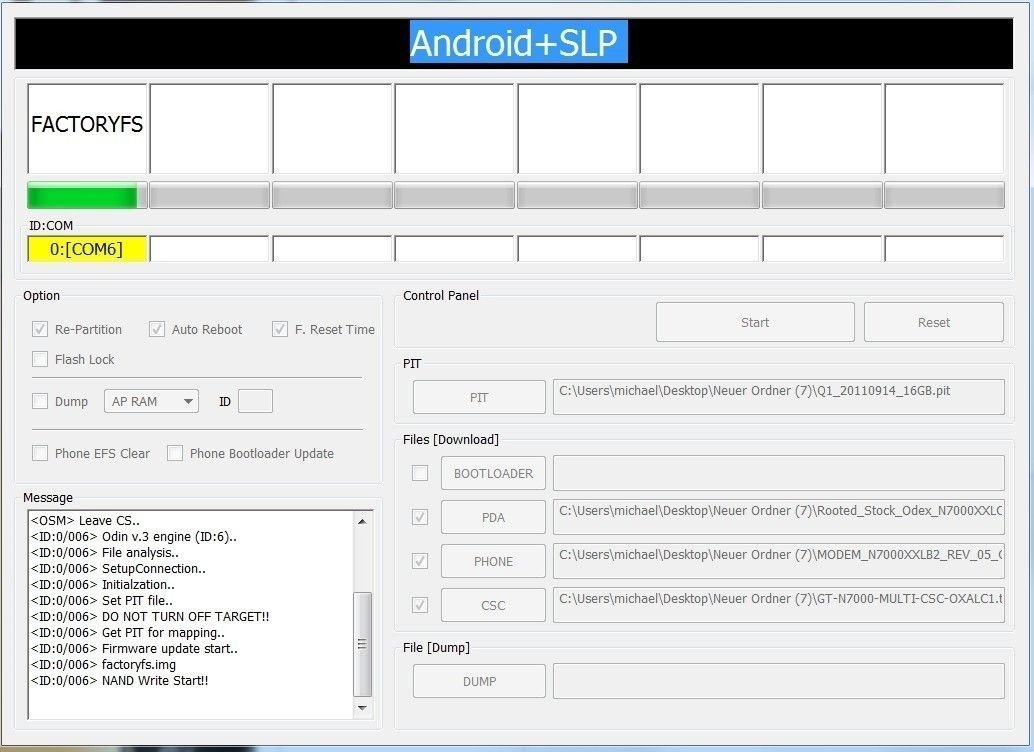
Task: Click the 'NAND Write Start!!' log line
Action: click(x=119, y=681)
